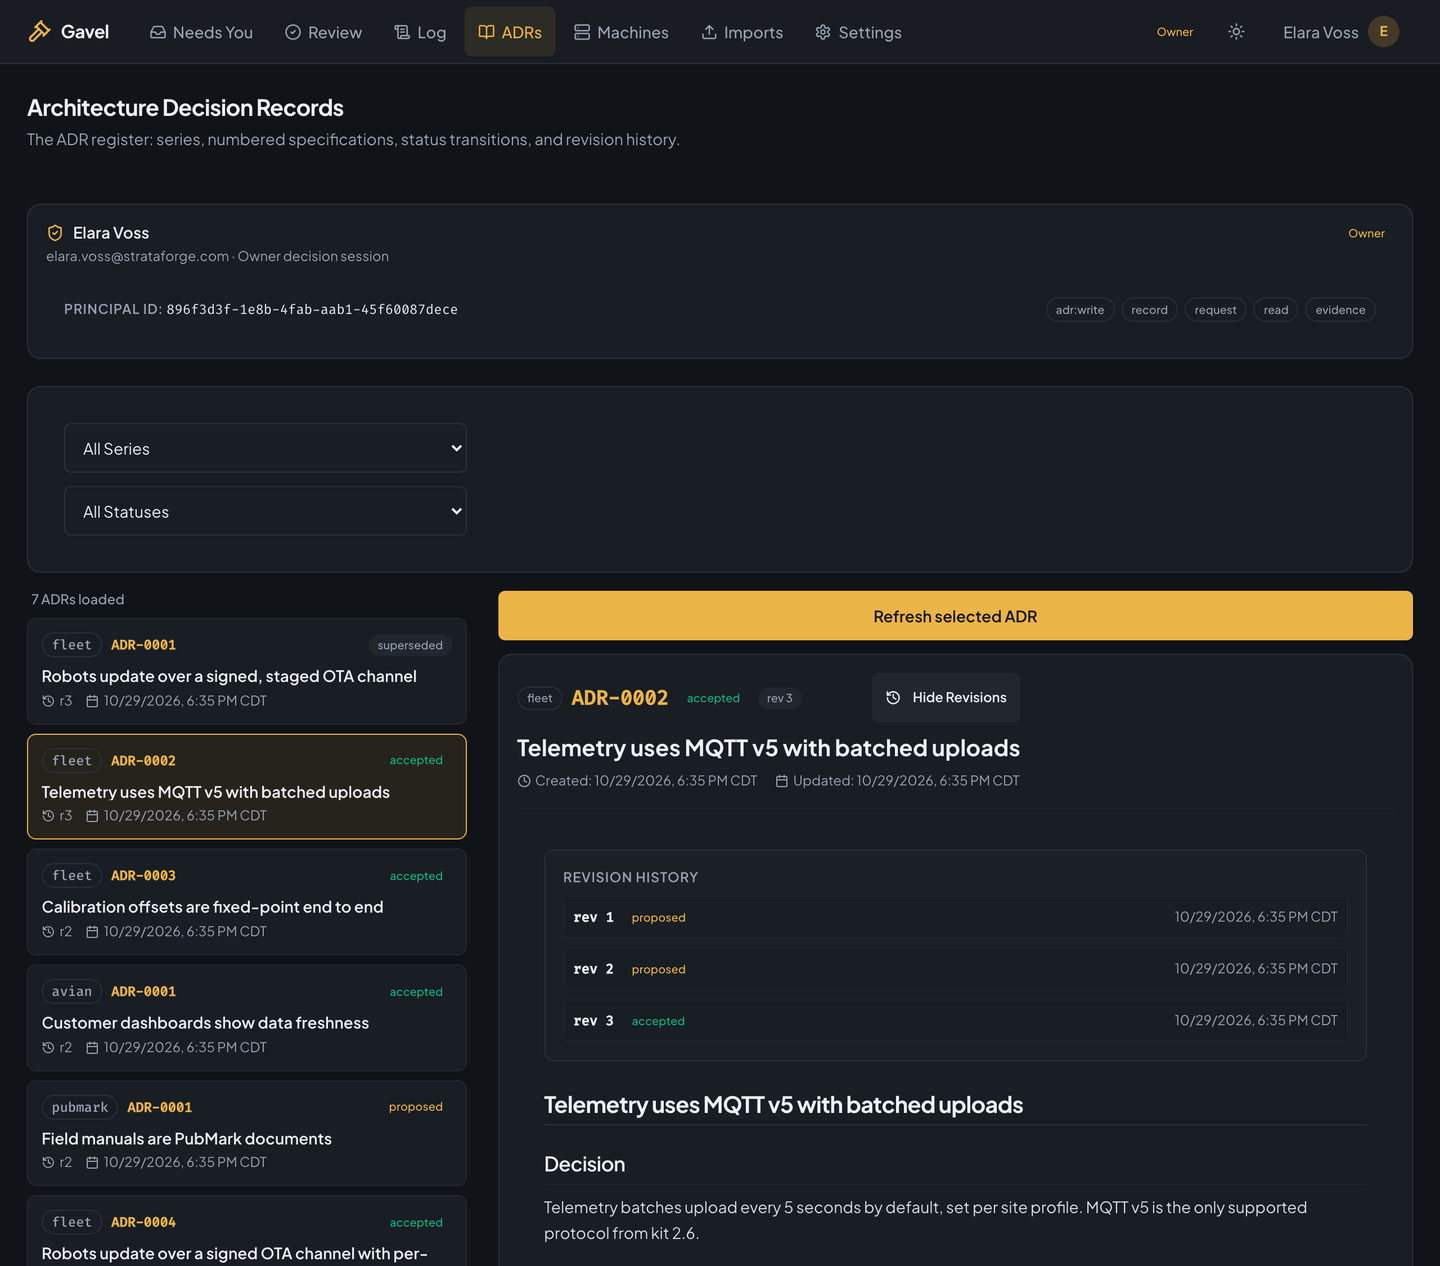Select the fleet ADR-0004 card
The image size is (1440, 1266).
[247, 1232]
